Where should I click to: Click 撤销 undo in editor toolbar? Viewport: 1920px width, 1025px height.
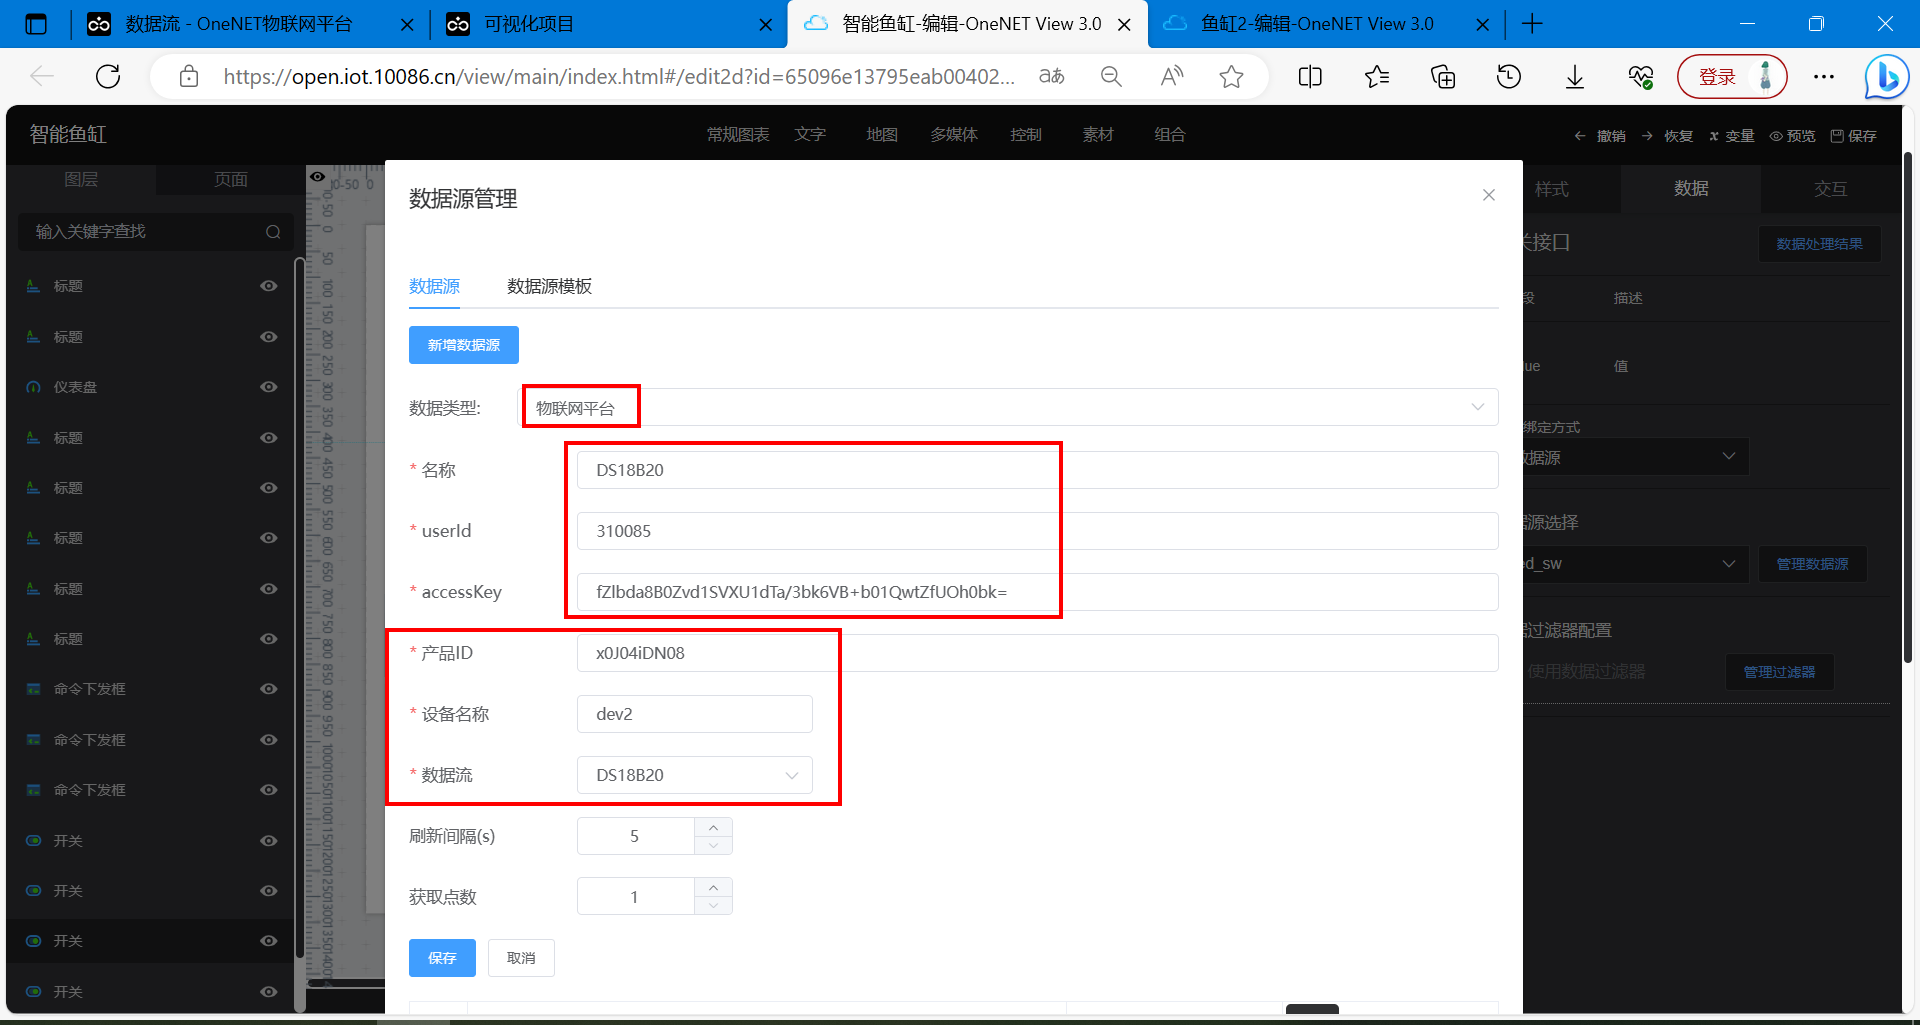point(1600,136)
